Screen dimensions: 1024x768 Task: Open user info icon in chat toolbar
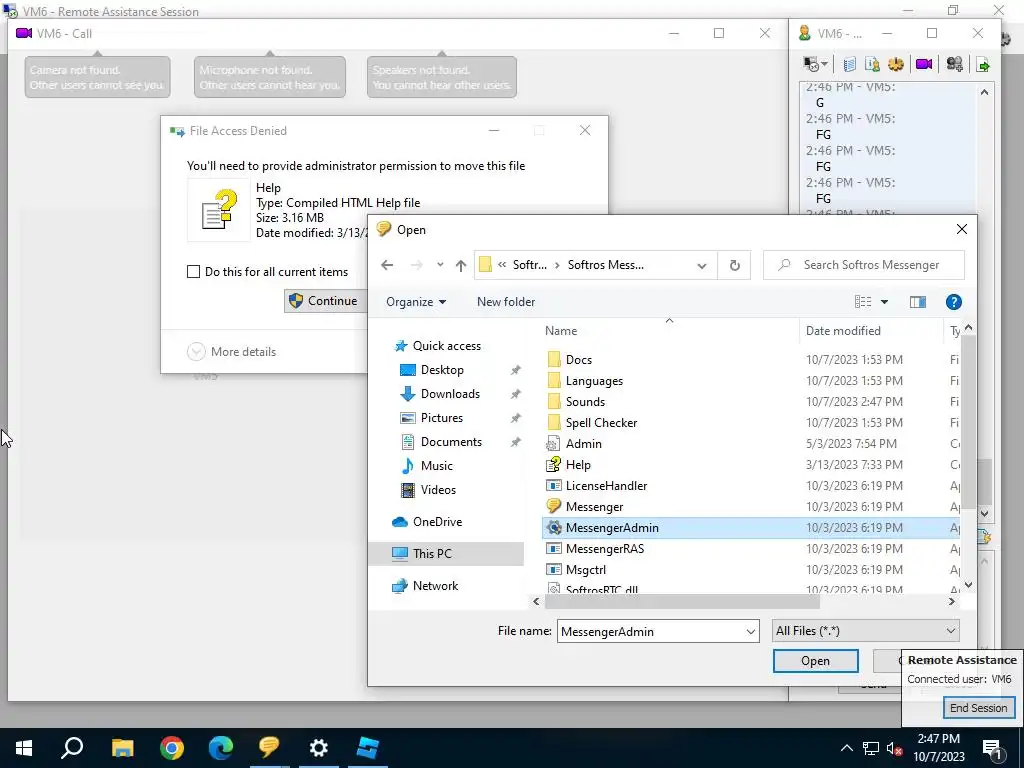click(872, 64)
